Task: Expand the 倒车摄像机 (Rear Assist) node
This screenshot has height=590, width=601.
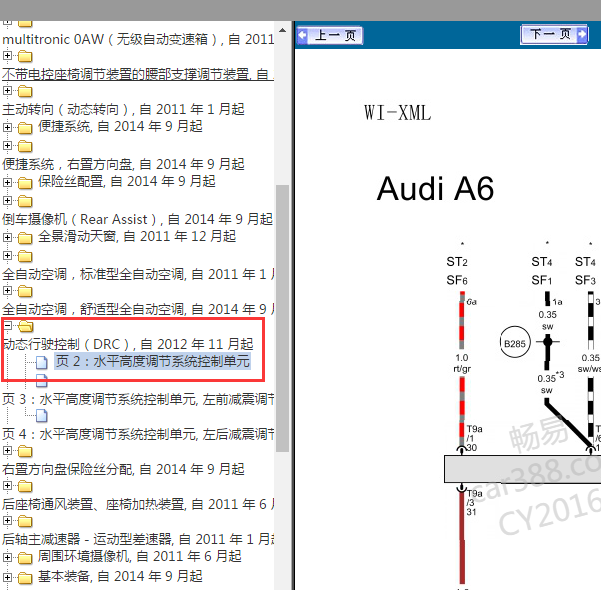Action: [x=7, y=201]
